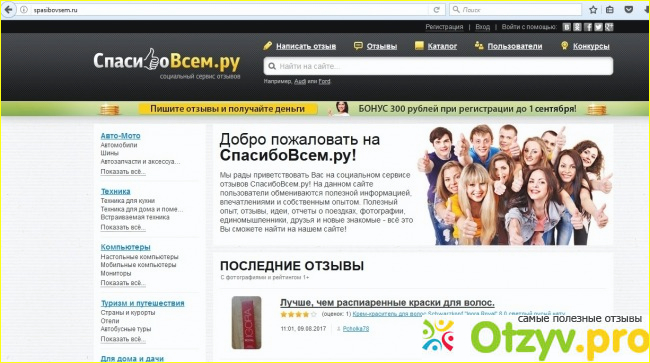The width and height of the screenshot is (650, 363).
Task: Open the Отзывы menu item
Action: click(381, 46)
